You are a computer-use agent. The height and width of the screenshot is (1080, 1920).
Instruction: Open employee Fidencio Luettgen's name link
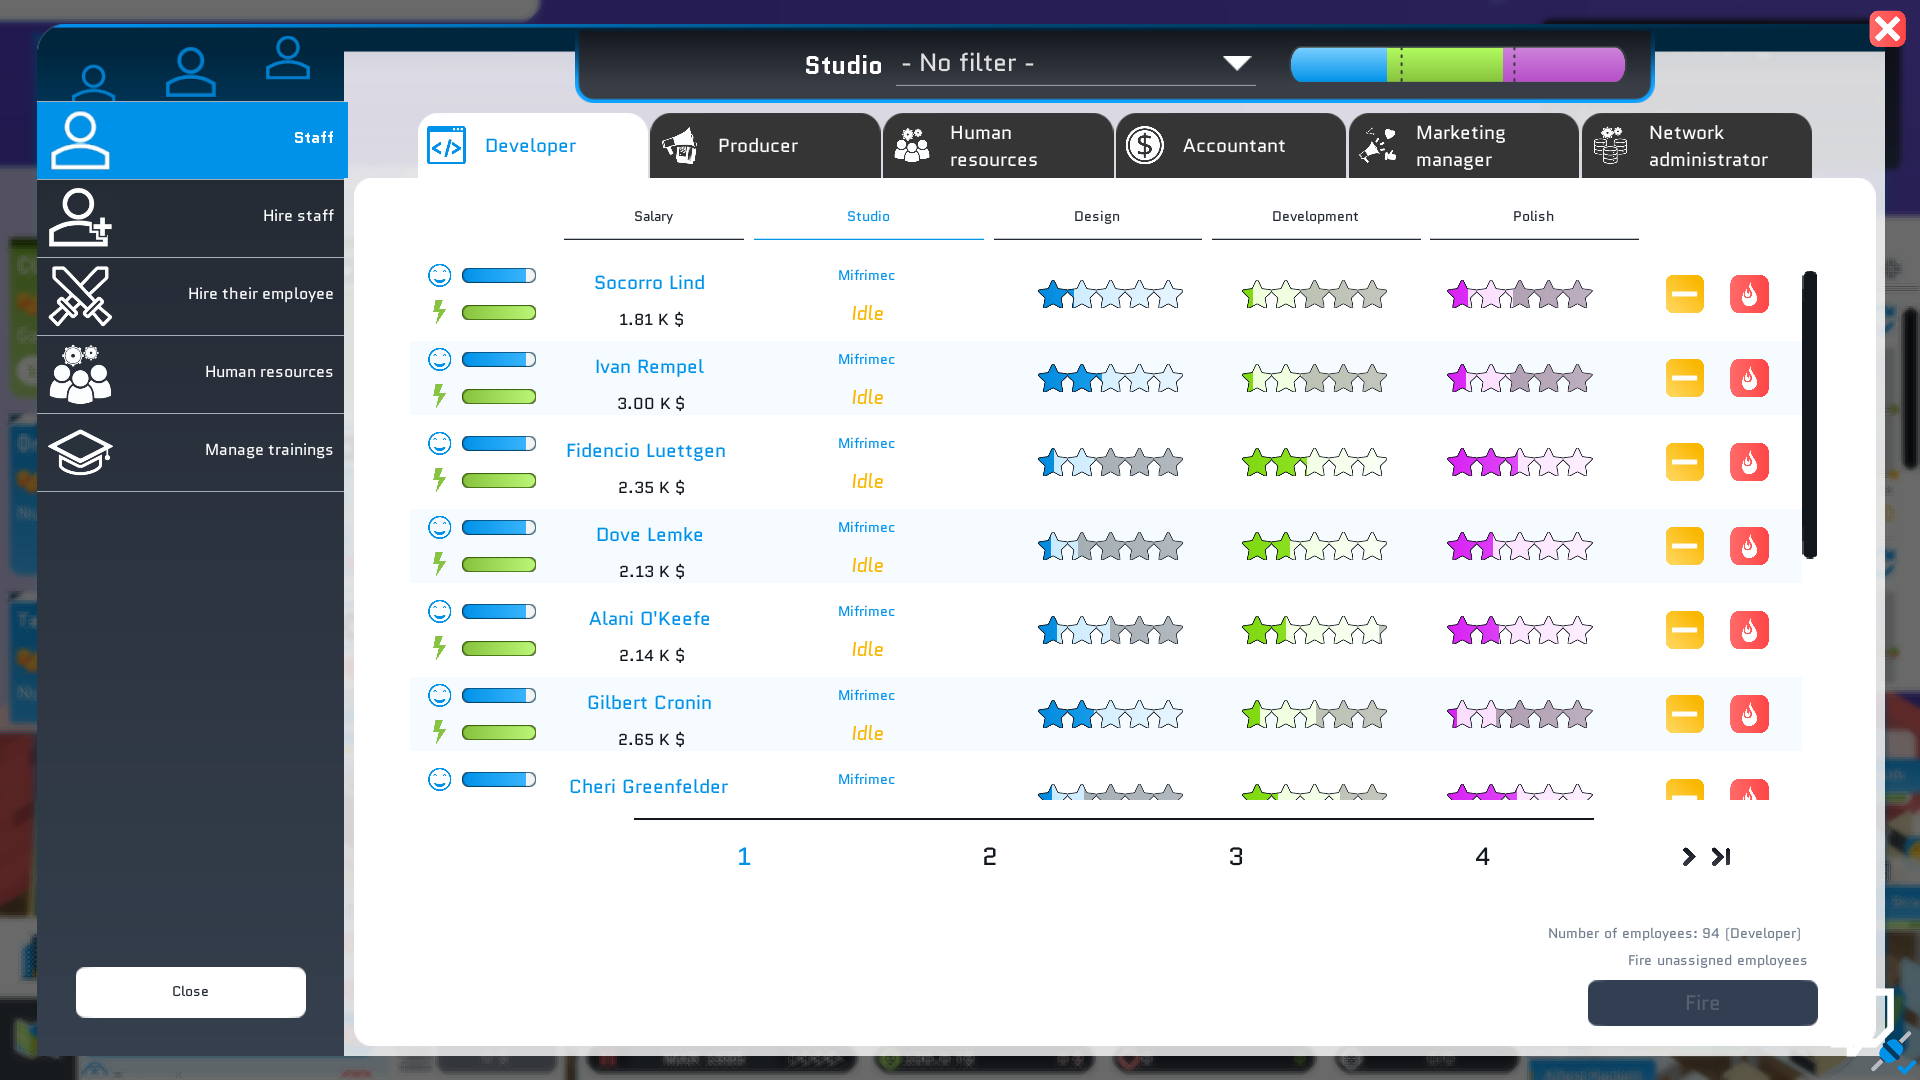(x=646, y=451)
